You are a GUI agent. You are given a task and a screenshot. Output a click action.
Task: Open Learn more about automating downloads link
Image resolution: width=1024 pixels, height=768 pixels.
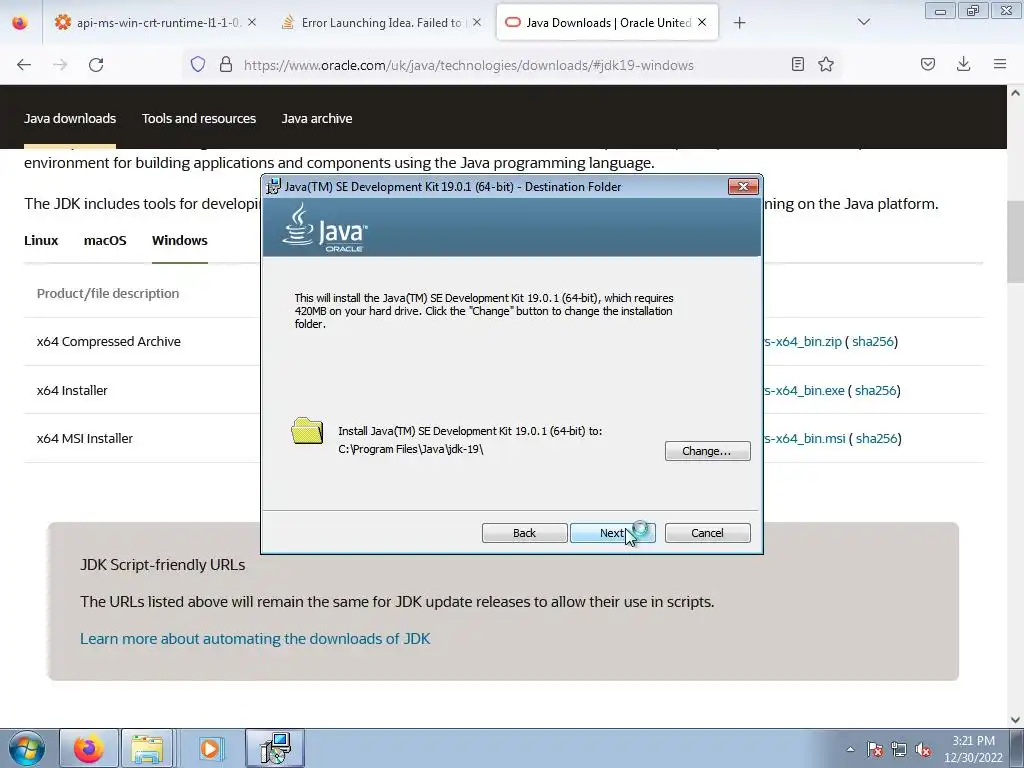(255, 639)
